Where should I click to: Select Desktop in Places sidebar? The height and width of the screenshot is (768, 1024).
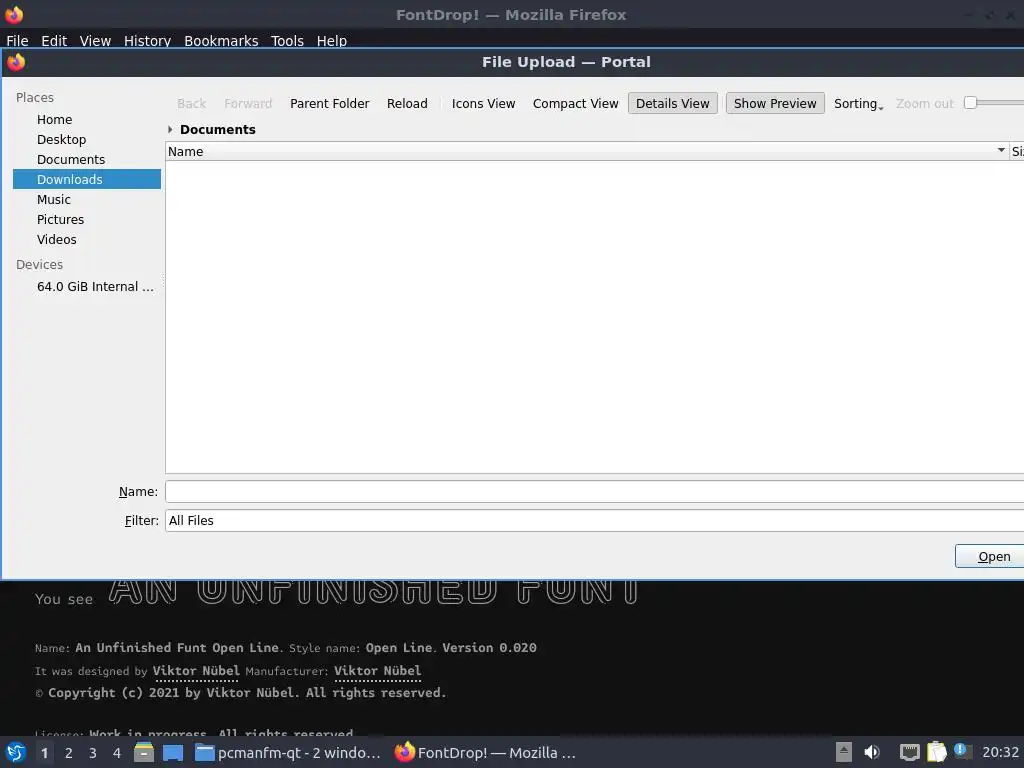point(61,139)
